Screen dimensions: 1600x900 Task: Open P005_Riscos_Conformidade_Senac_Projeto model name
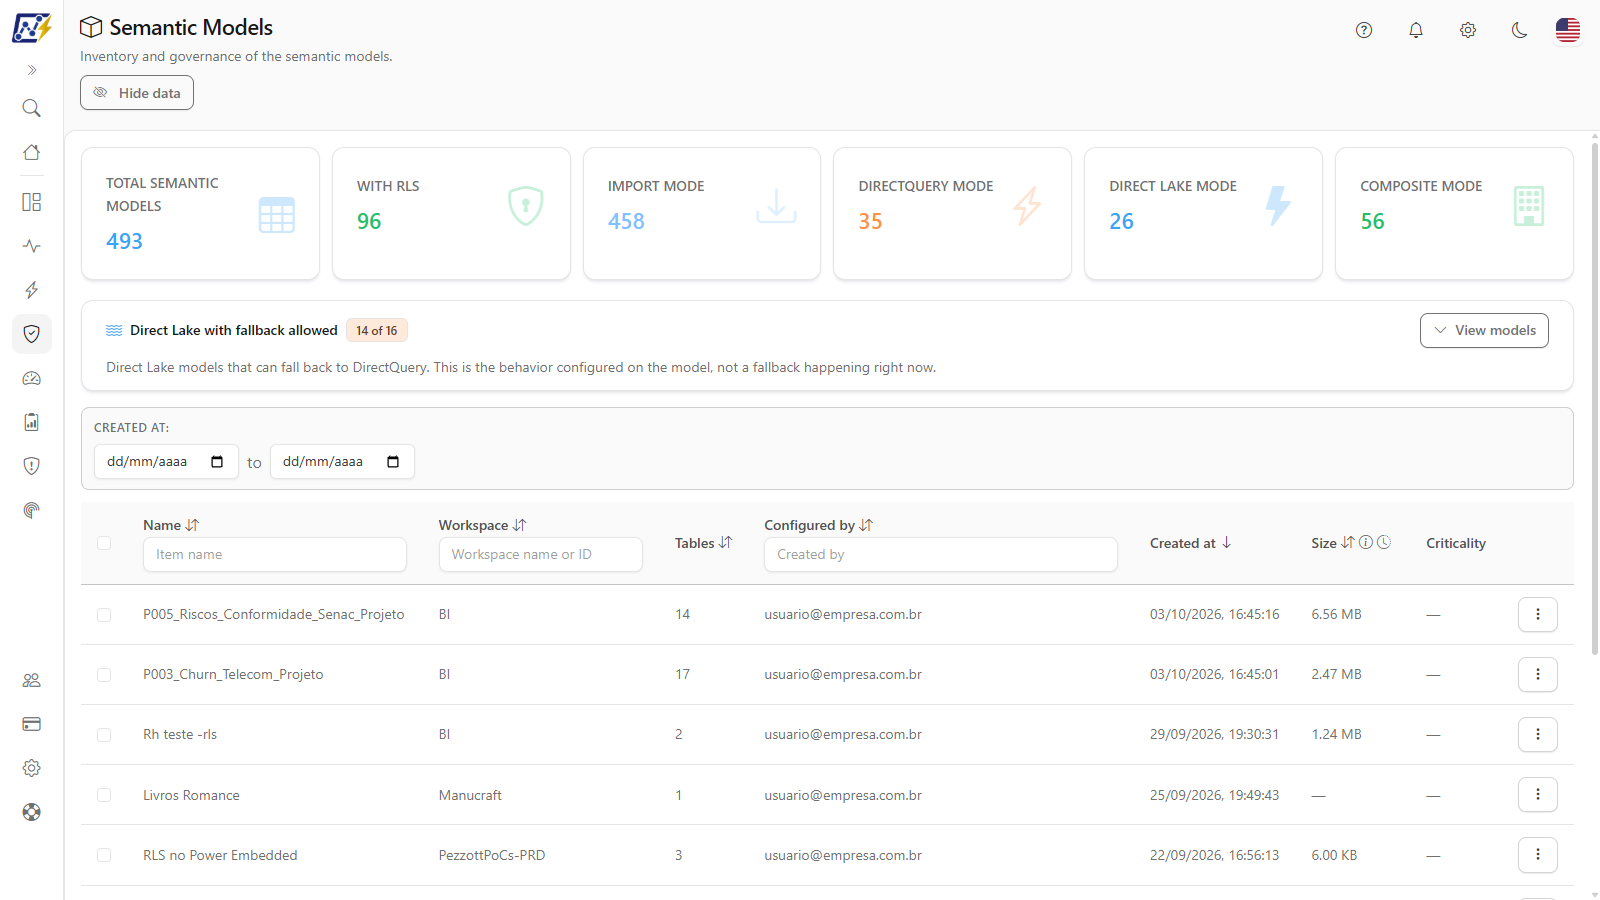(x=274, y=615)
